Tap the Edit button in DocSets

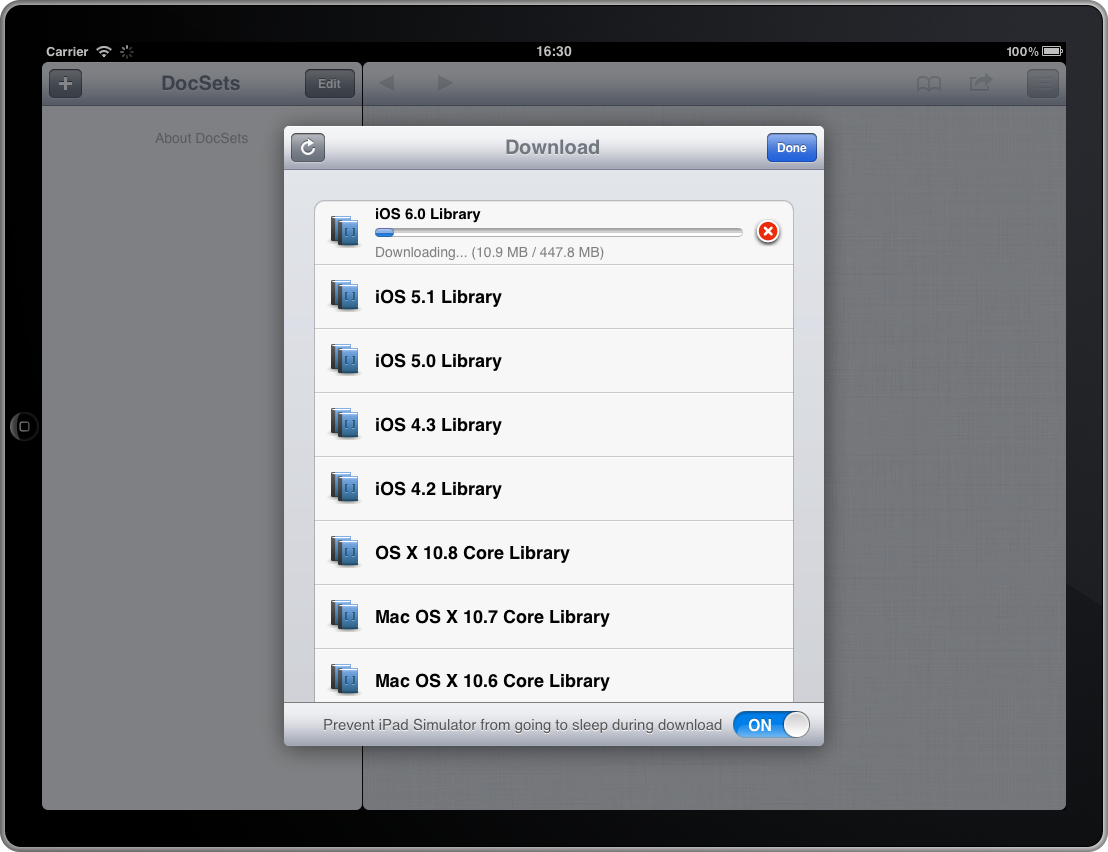329,84
